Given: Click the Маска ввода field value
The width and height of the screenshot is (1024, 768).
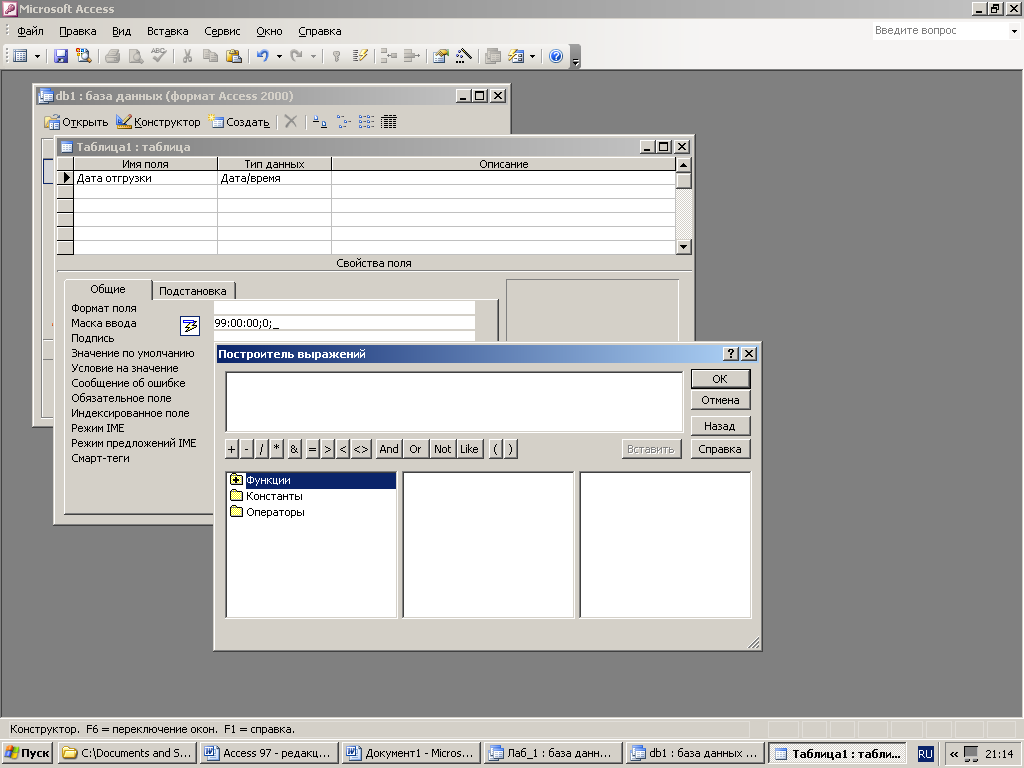Looking at the screenshot, I should coord(344,323).
